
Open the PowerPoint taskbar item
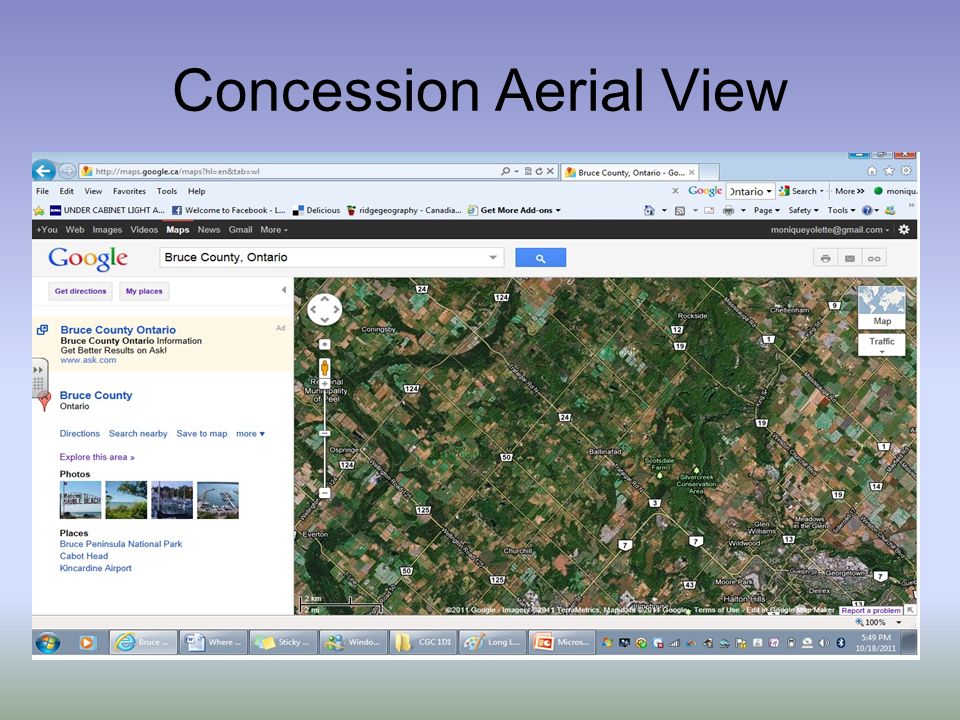[561, 642]
